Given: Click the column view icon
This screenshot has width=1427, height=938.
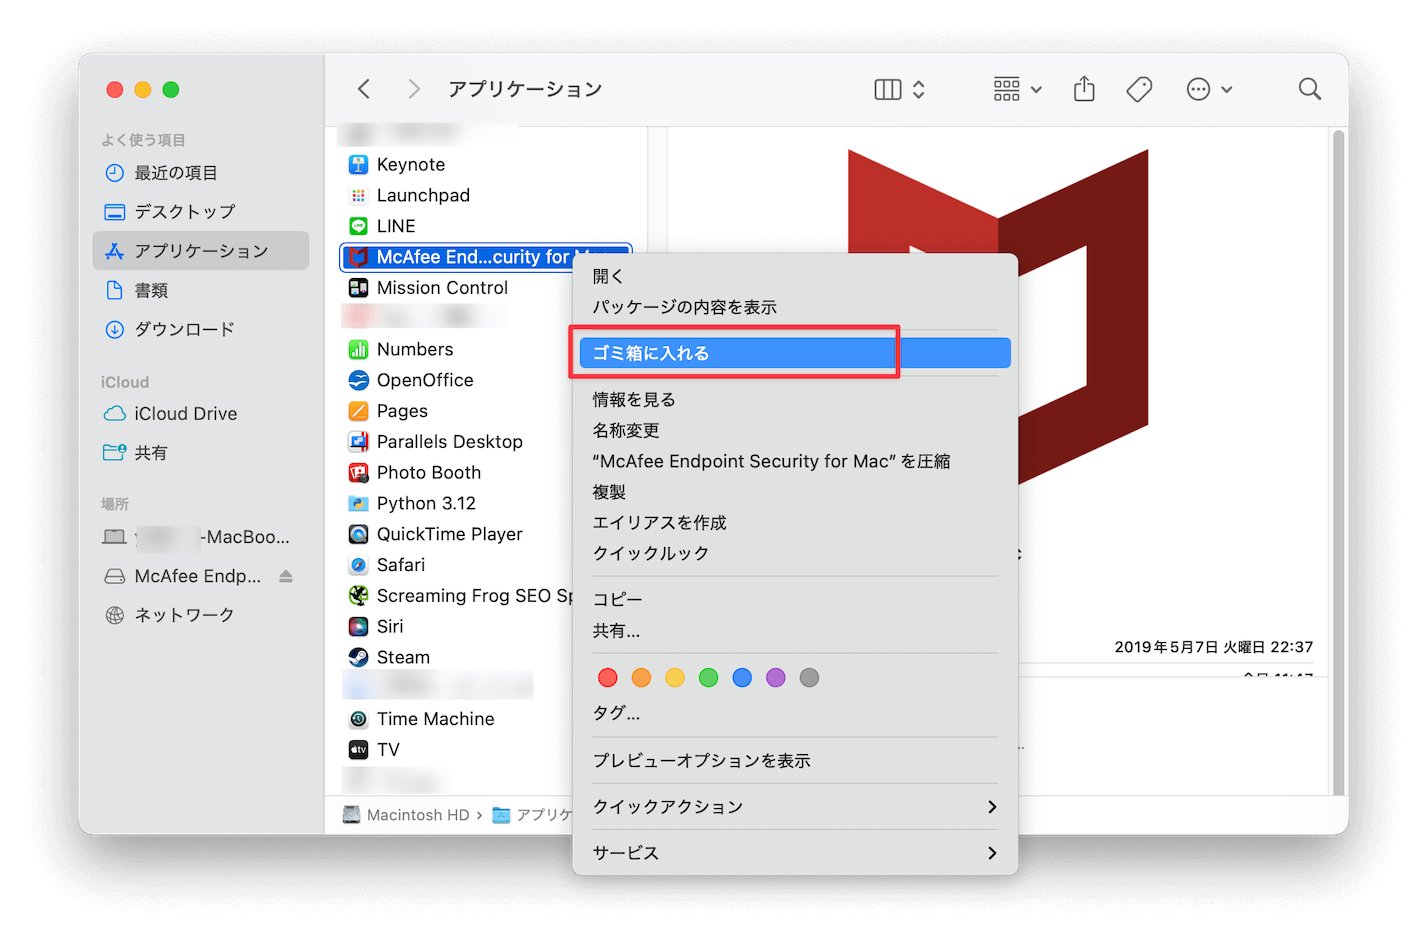Looking at the screenshot, I should coord(888,89).
